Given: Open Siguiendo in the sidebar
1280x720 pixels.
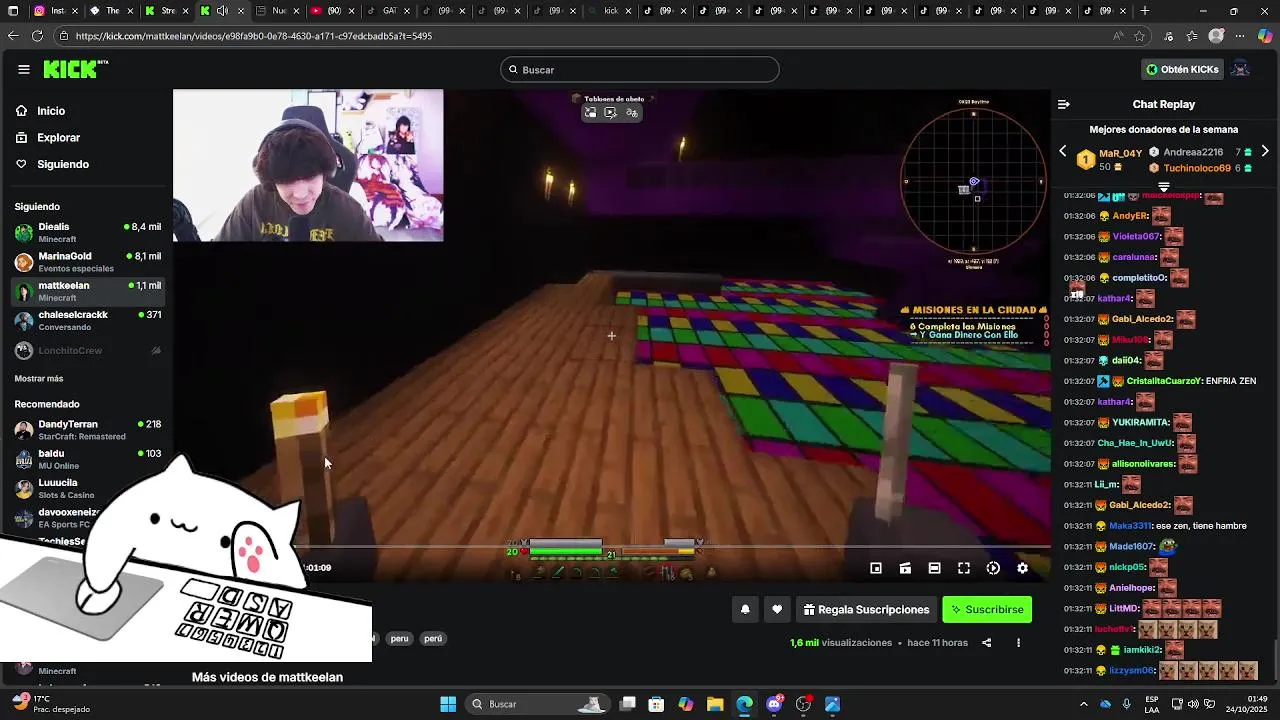Looking at the screenshot, I should tap(63, 164).
